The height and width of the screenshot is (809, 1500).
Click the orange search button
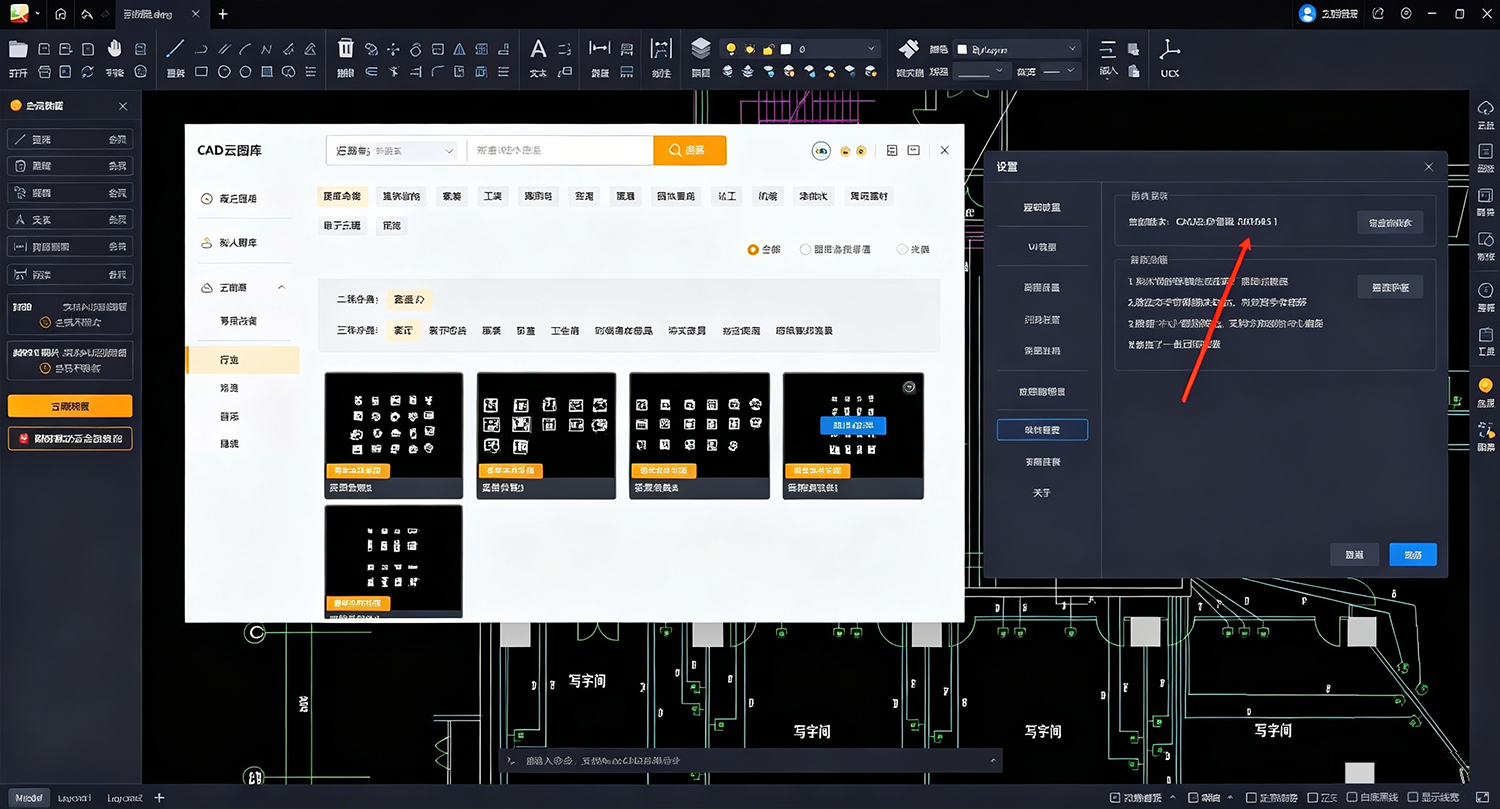pos(689,150)
